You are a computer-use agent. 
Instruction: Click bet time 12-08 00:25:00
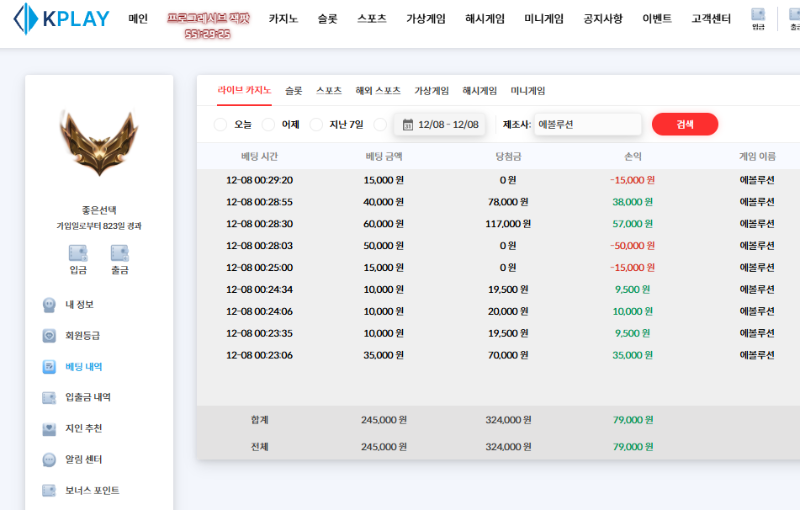point(259,268)
